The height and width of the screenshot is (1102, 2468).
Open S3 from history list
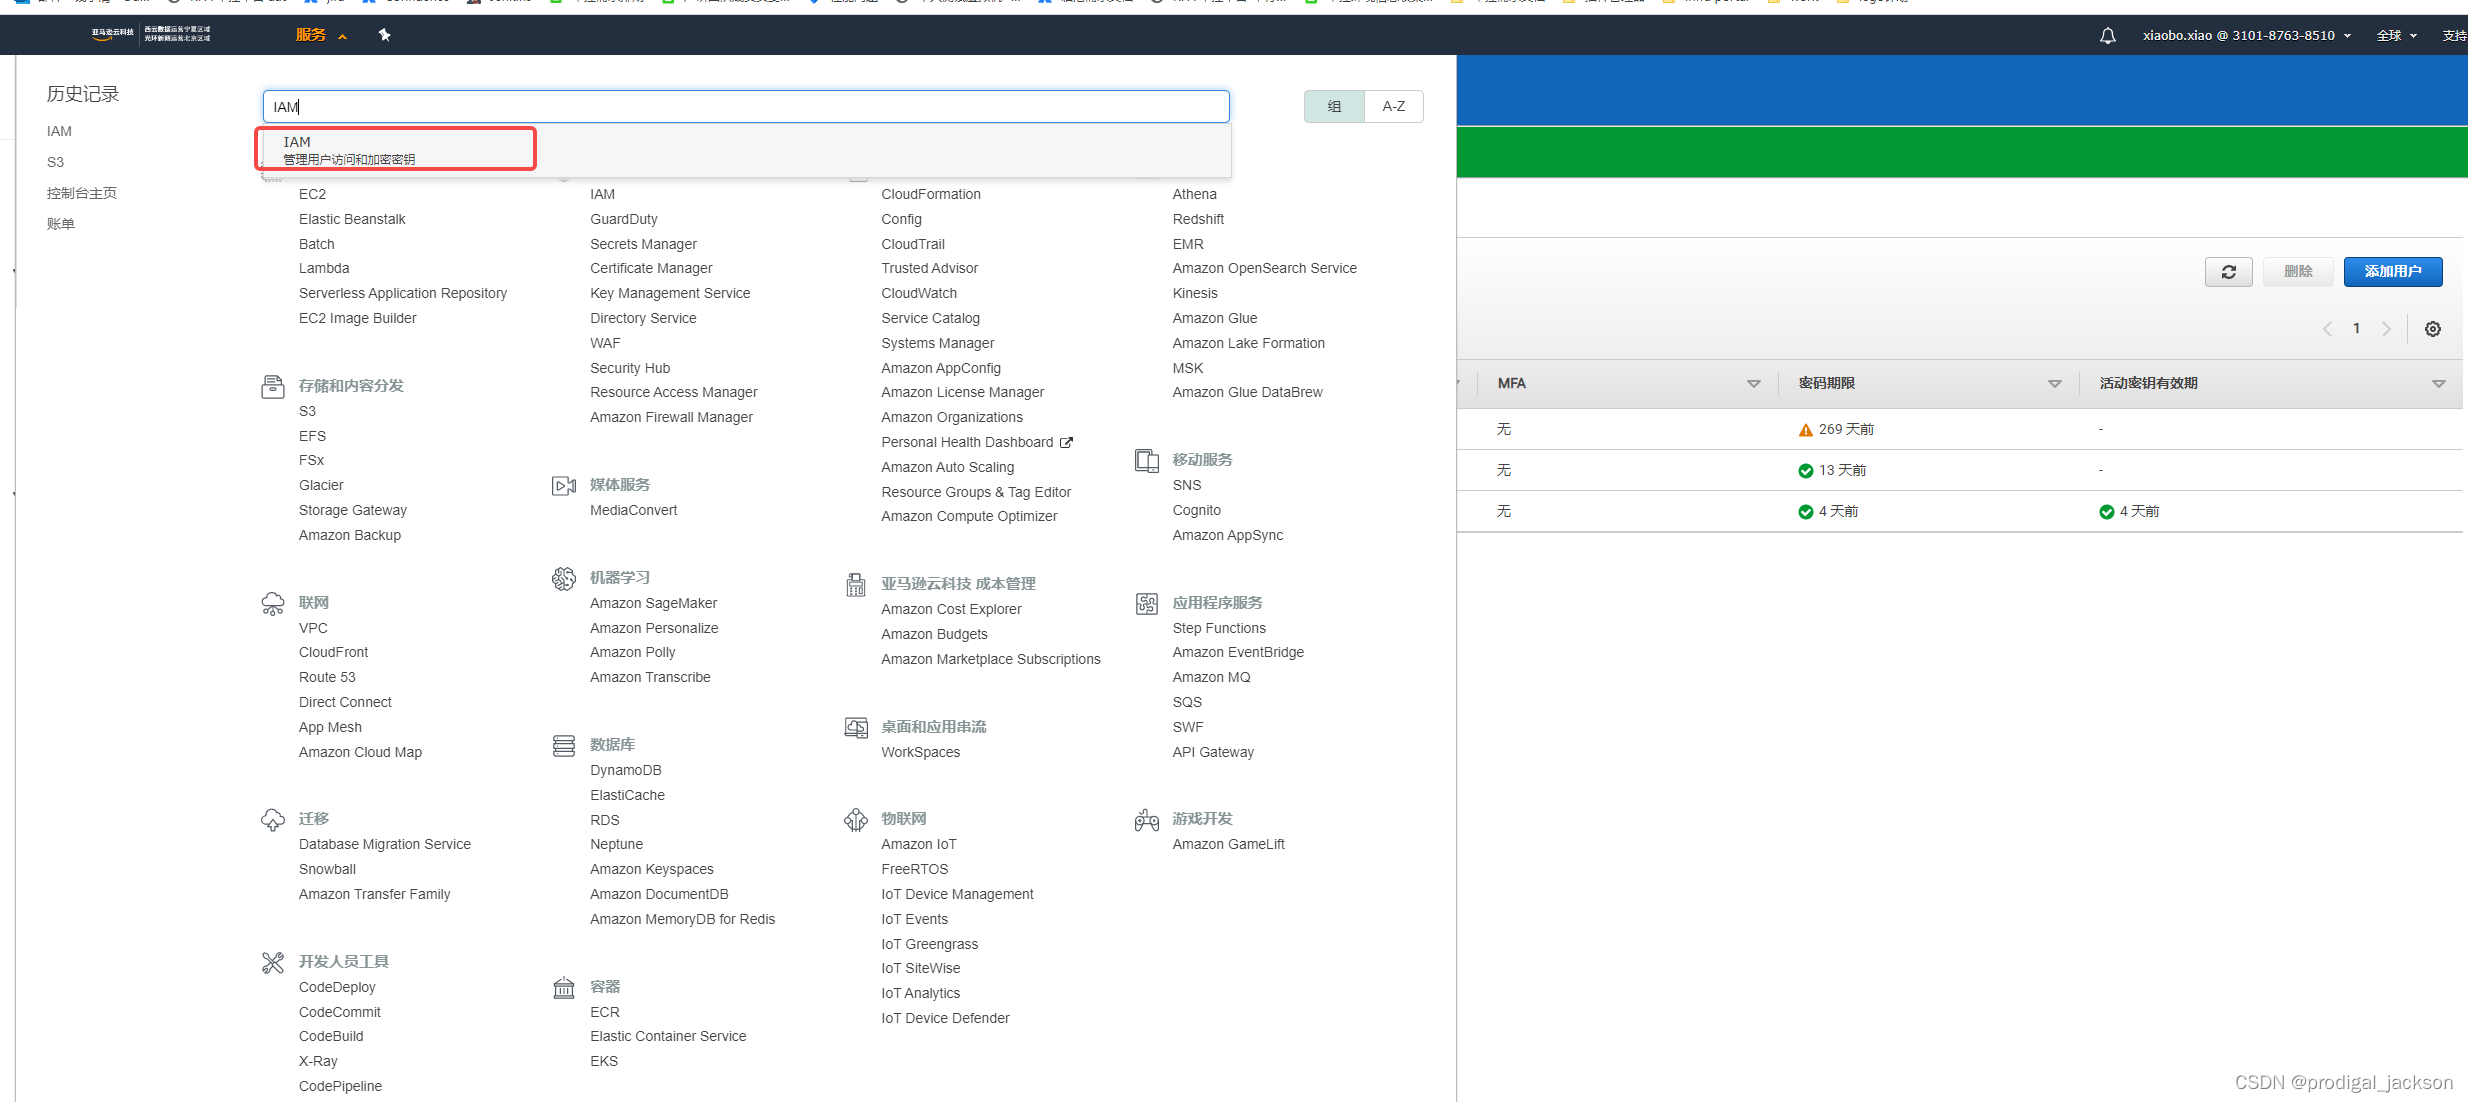pyautogui.click(x=55, y=162)
